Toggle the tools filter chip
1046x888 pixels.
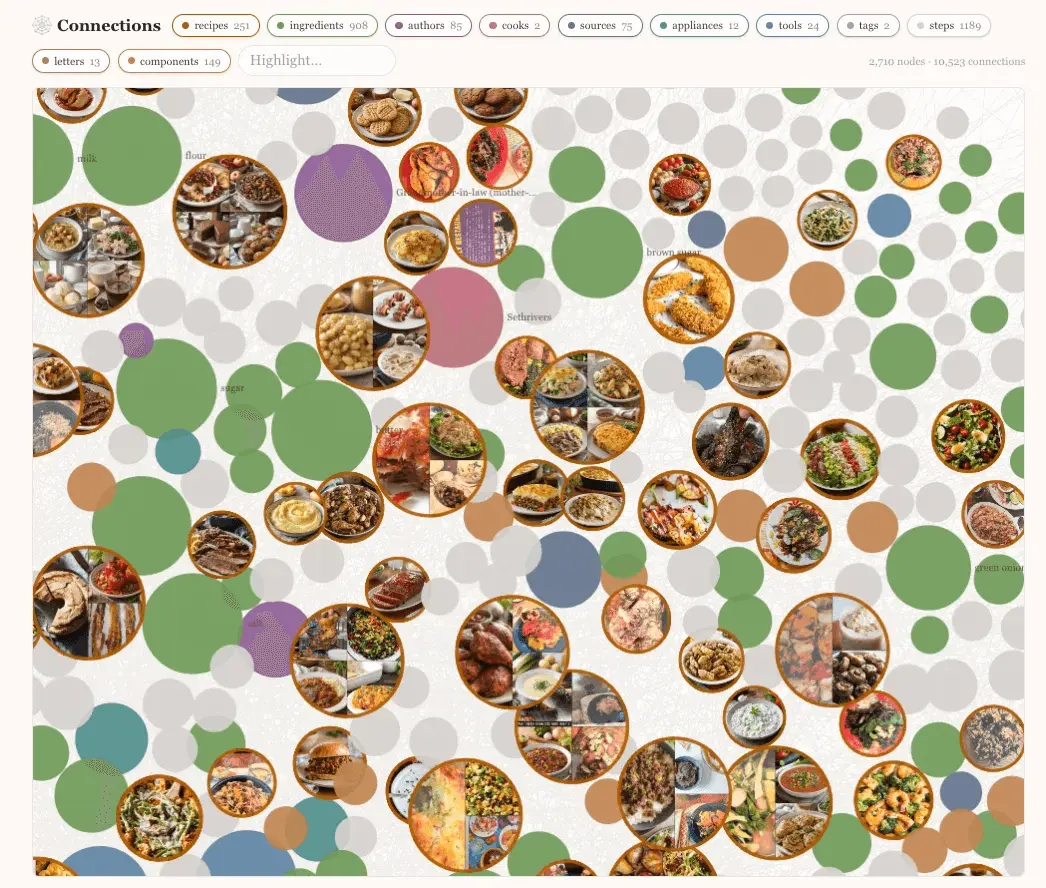(x=793, y=25)
